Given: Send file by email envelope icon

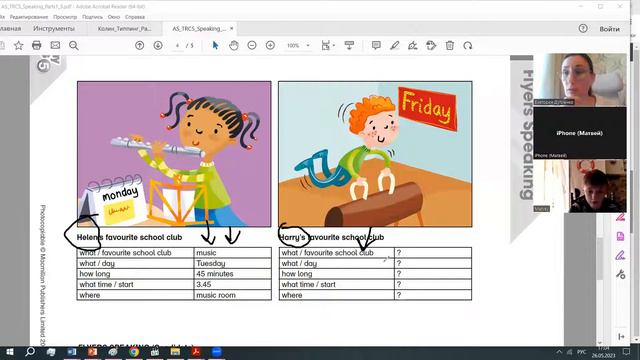Looking at the screenshot, I should (55, 45).
